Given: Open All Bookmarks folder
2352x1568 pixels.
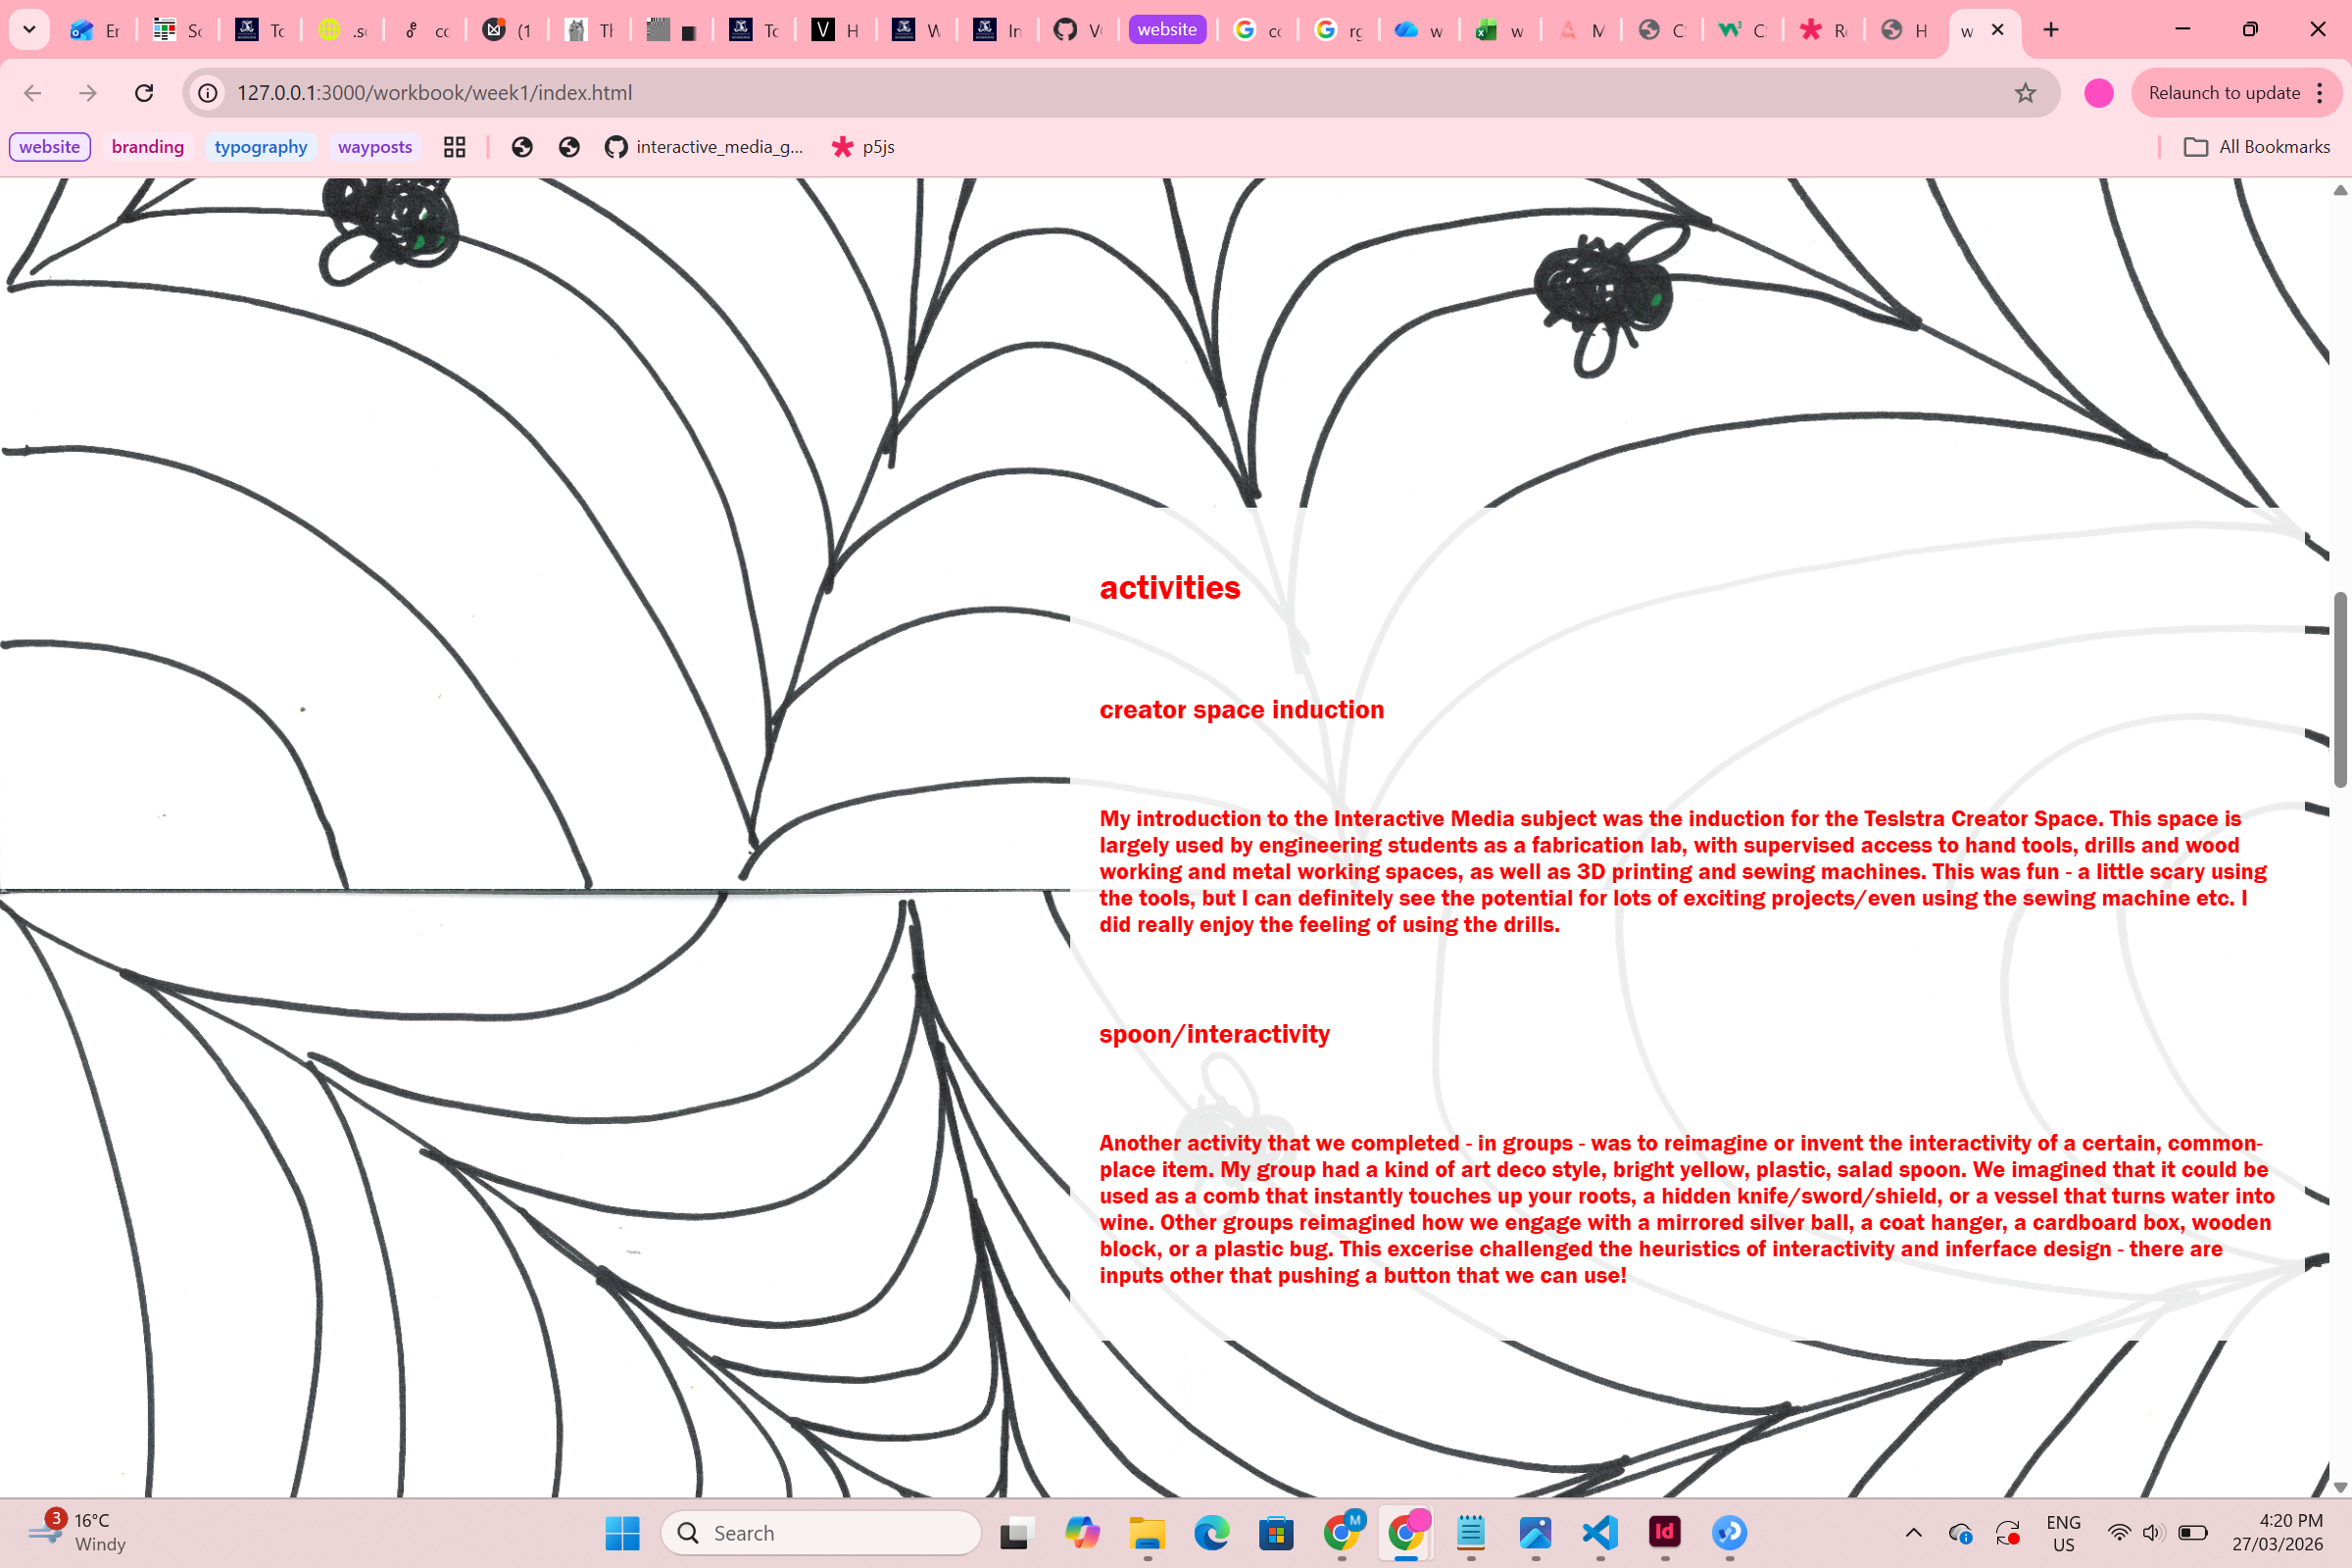Looking at the screenshot, I should tap(2257, 147).
